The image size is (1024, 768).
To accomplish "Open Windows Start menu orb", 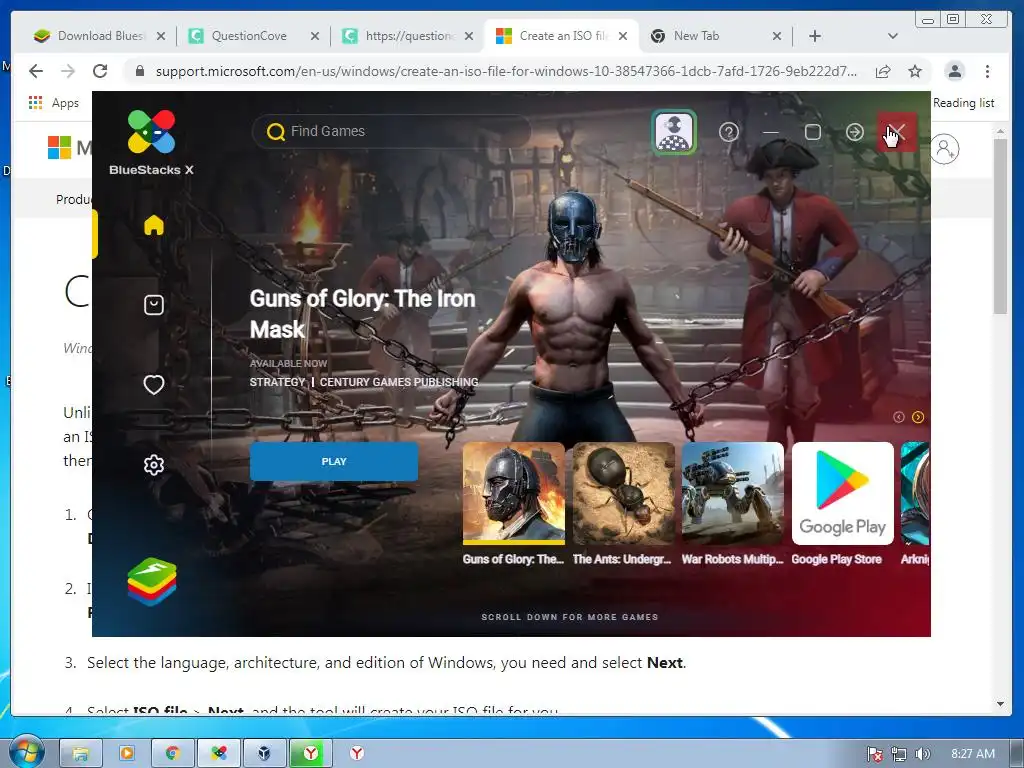I will (x=27, y=751).
